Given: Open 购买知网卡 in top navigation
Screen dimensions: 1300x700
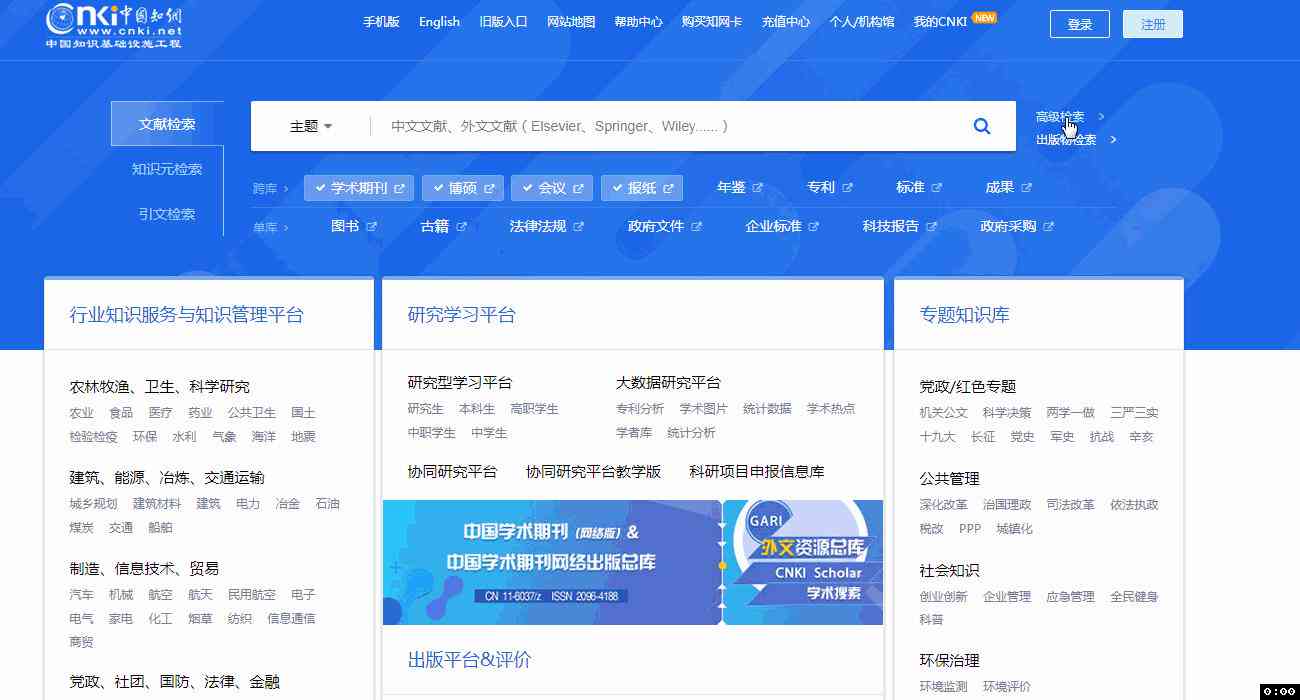Looking at the screenshot, I should (x=712, y=21).
